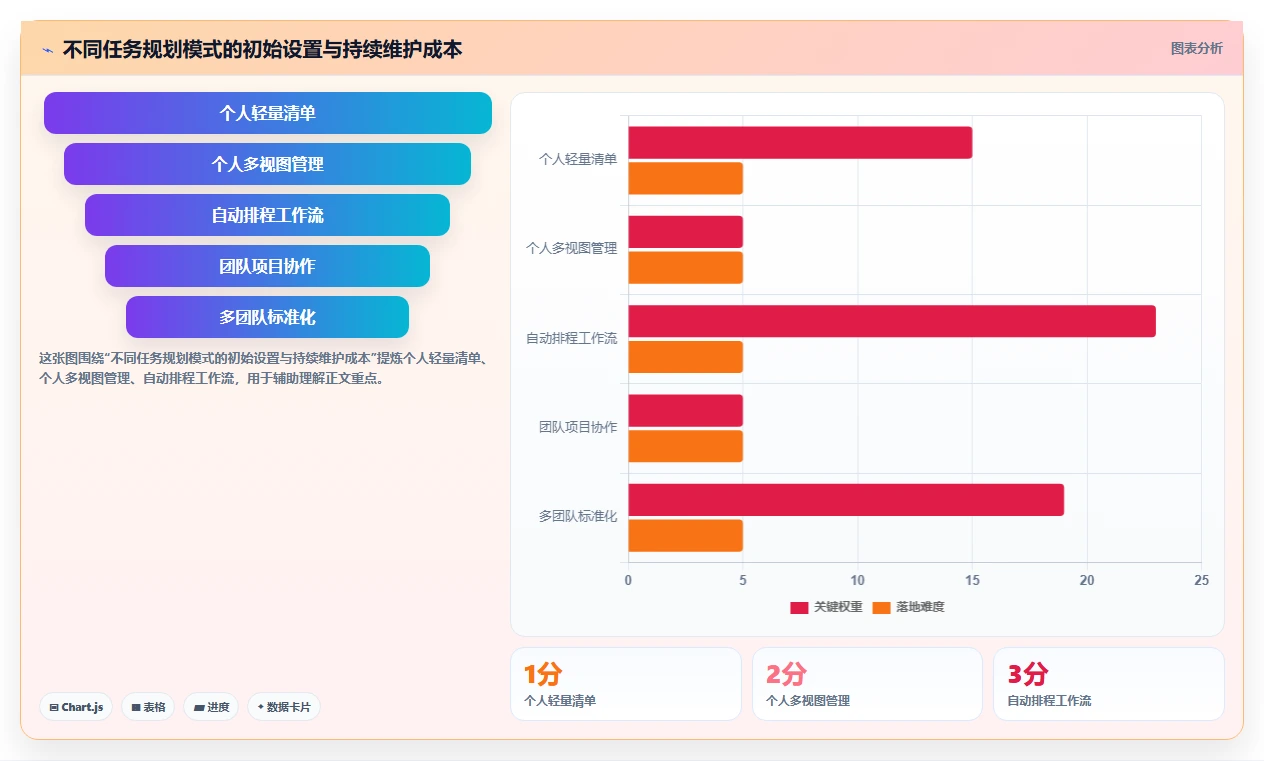The width and height of the screenshot is (1264, 761).
Task: Click the orange bar for 个人多视图管理
Action: coord(685,267)
